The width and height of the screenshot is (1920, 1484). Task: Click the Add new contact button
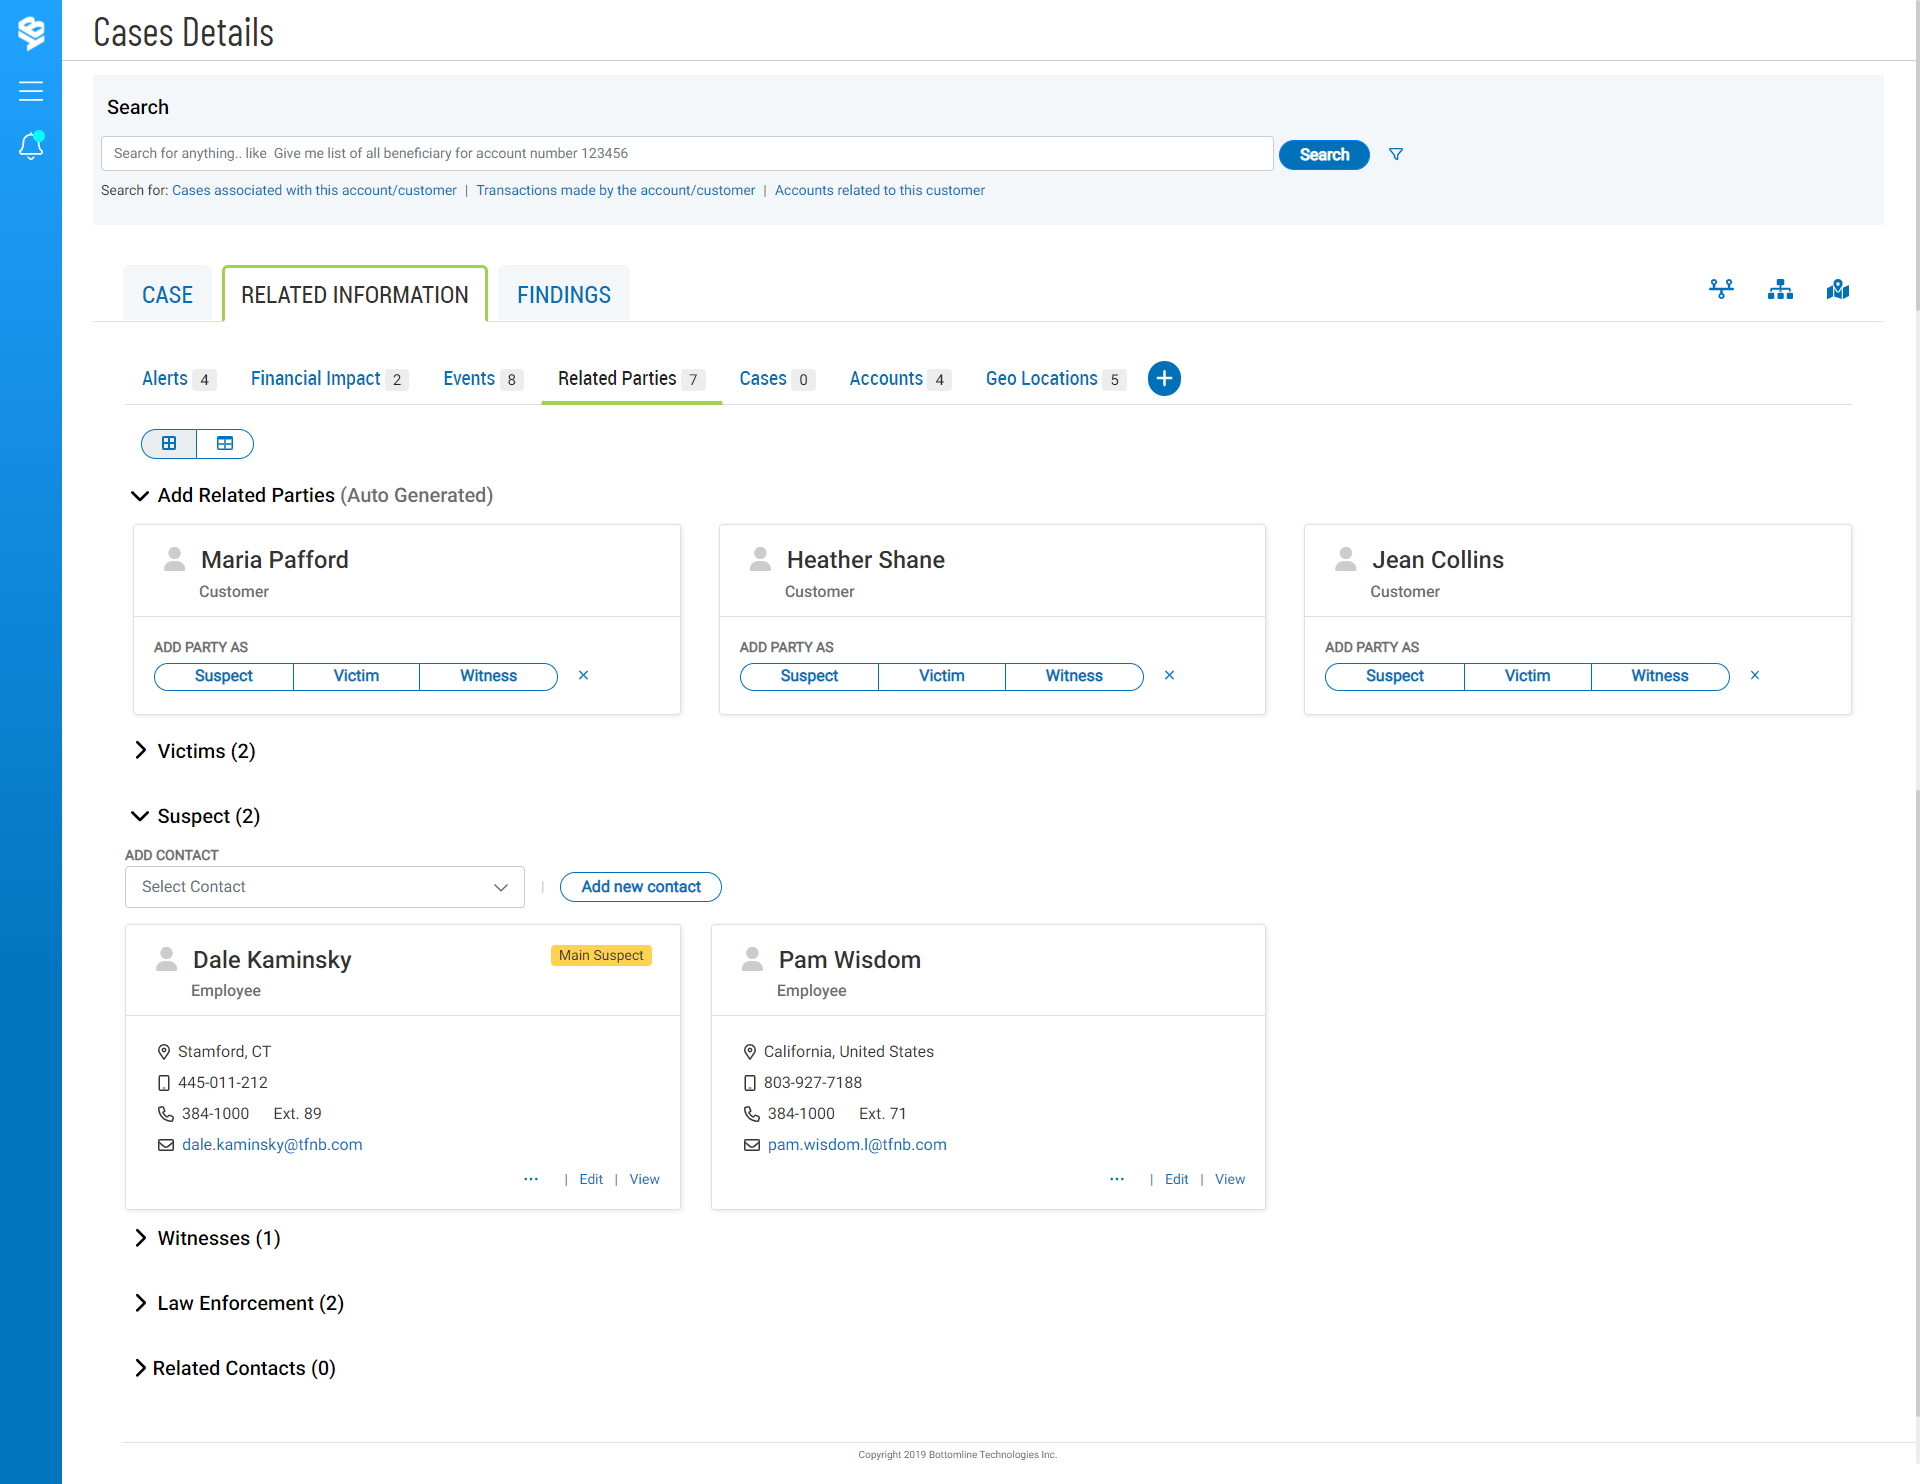point(640,887)
